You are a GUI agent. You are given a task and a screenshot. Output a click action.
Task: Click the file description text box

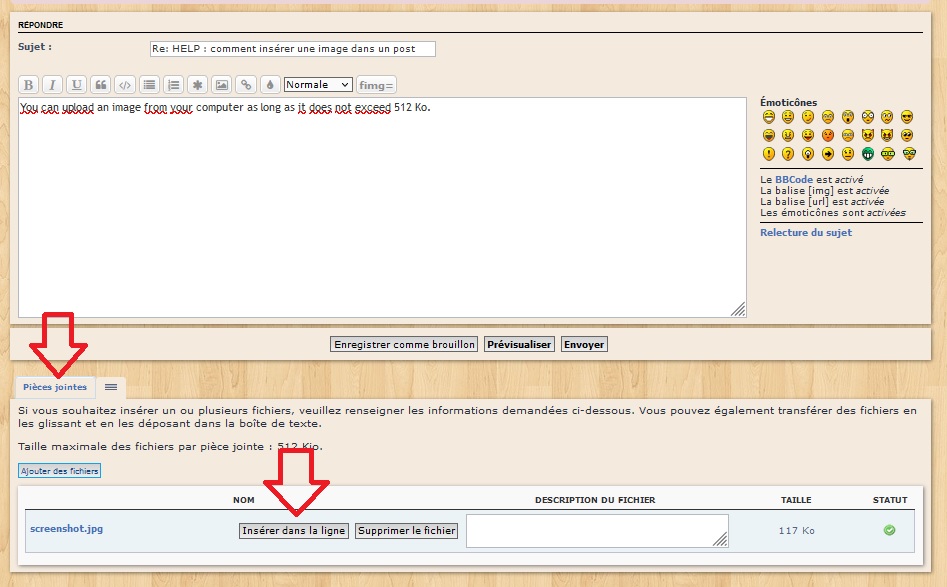597,531
